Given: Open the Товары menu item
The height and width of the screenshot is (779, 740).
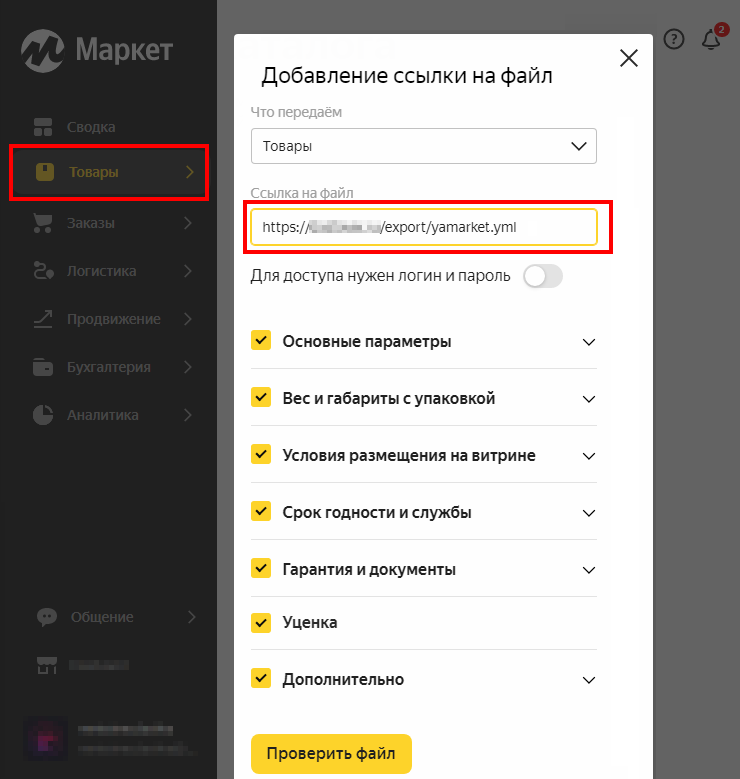Looking at the screenshot, I should (109, 172).
